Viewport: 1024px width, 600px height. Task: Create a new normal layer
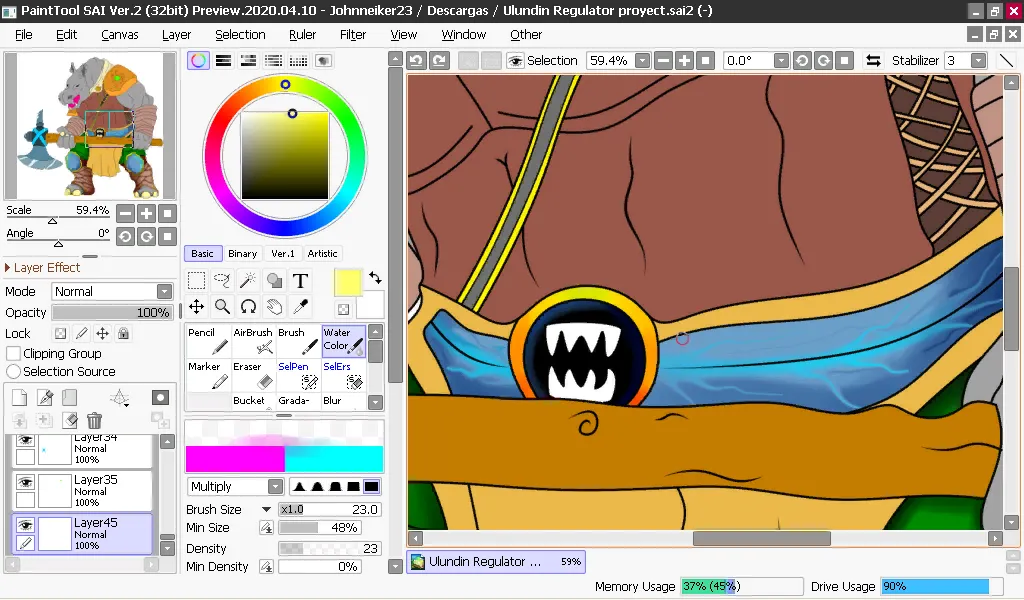click(20, 398)
